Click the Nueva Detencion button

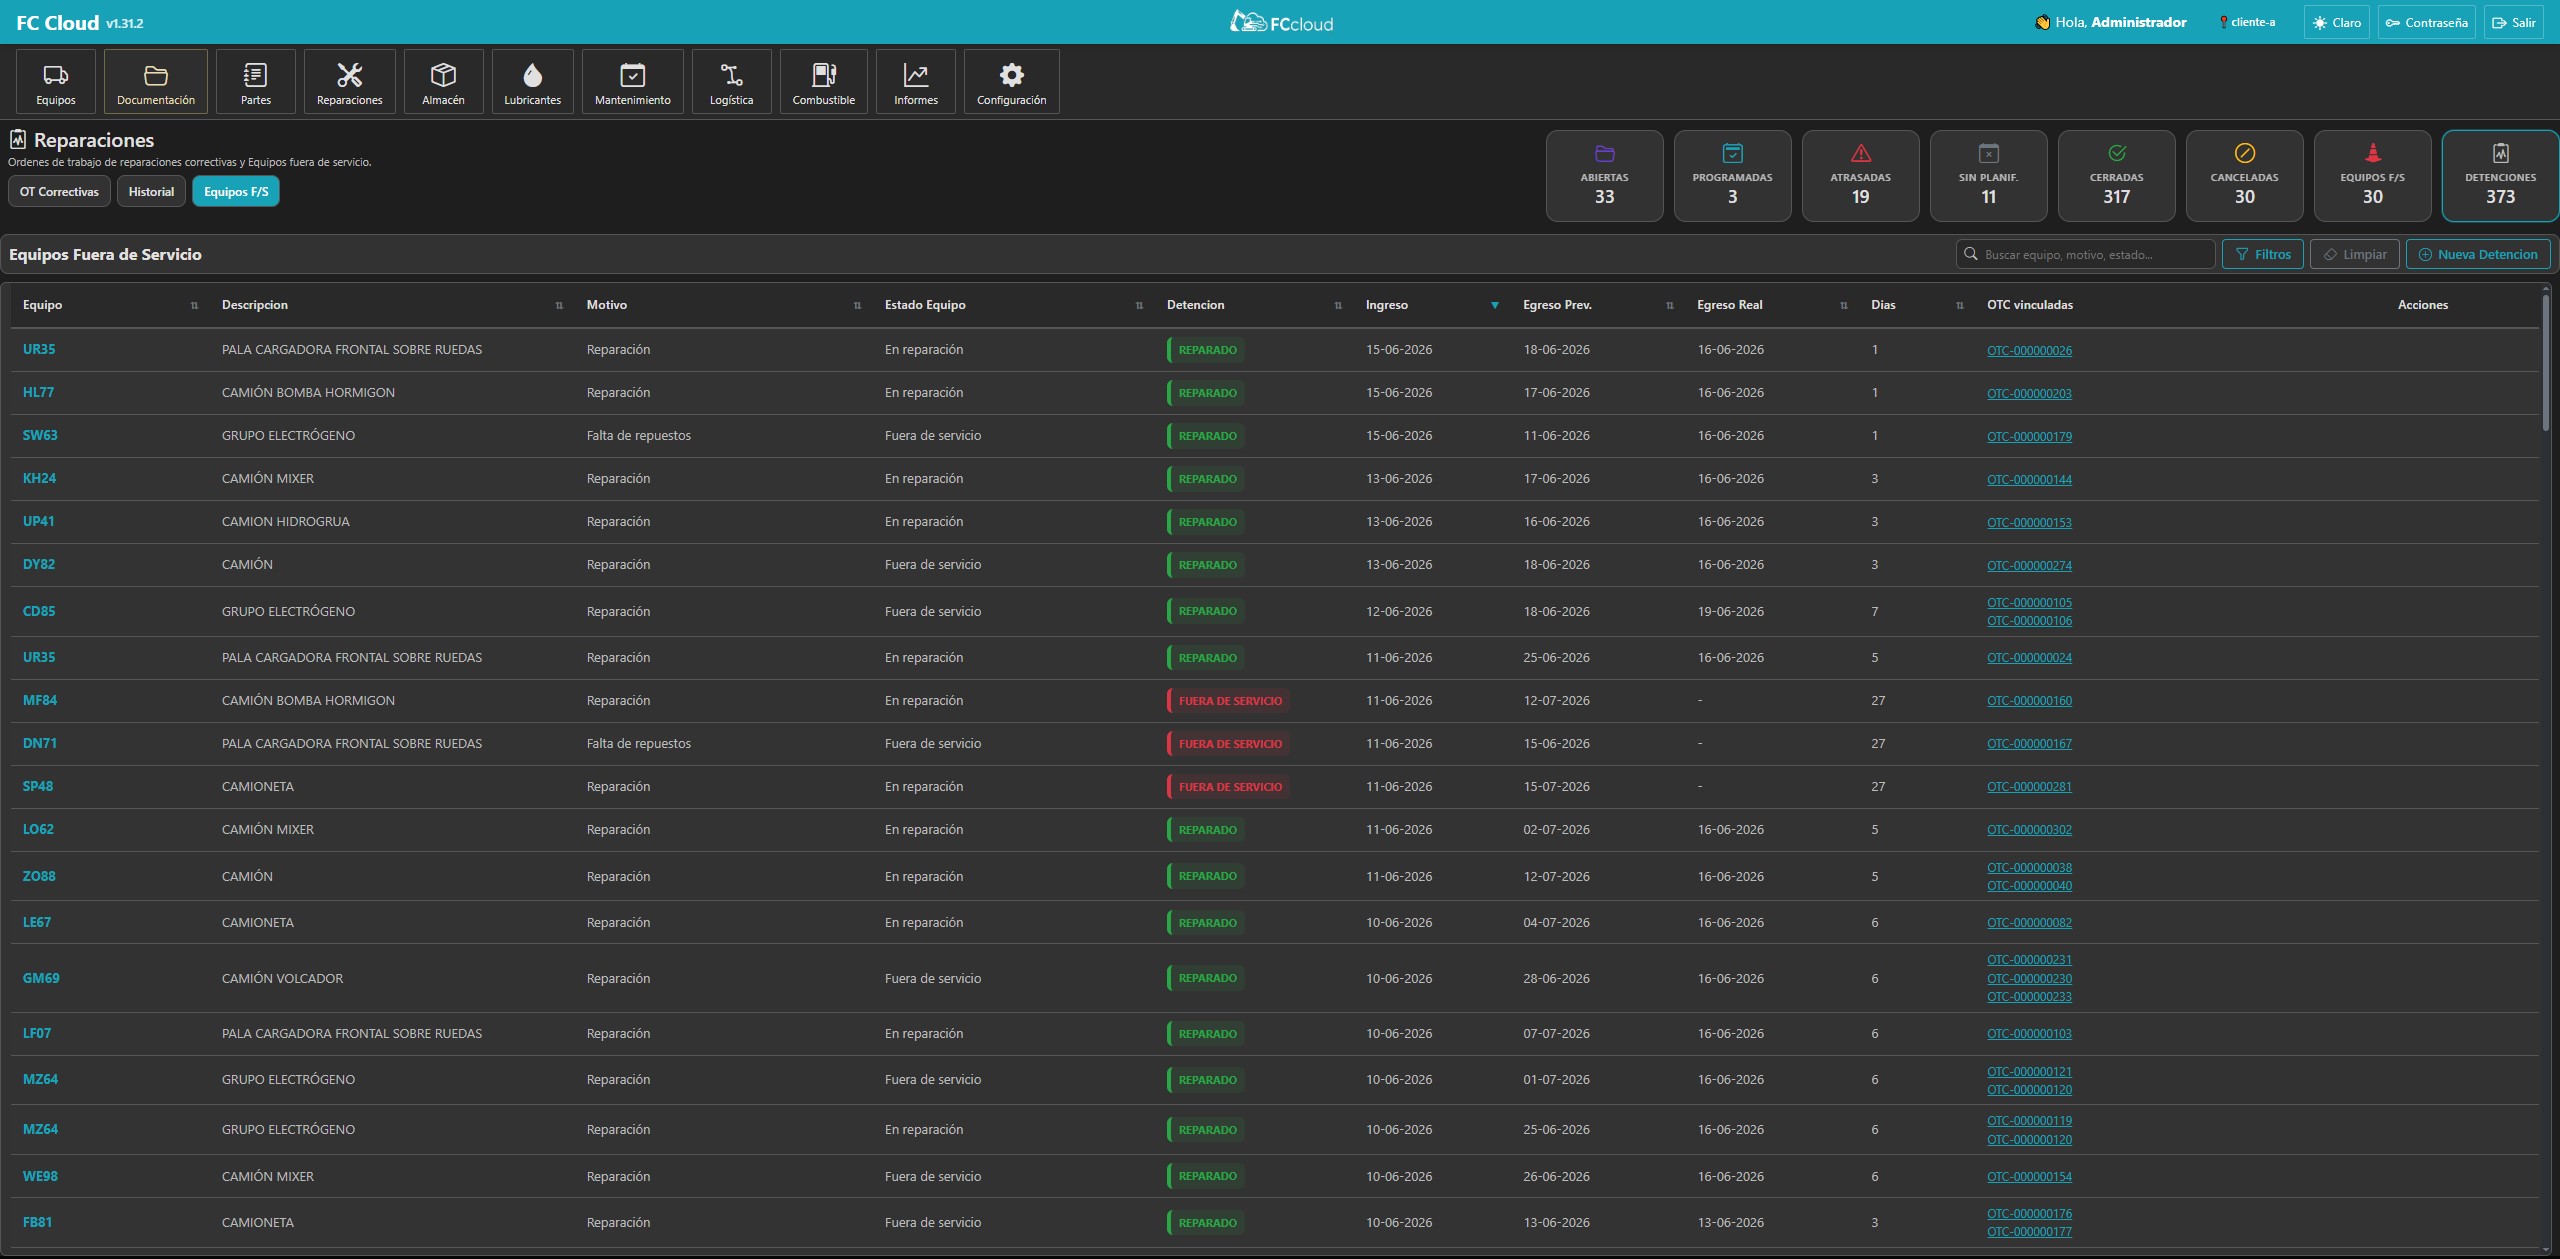coord(2478,254)
